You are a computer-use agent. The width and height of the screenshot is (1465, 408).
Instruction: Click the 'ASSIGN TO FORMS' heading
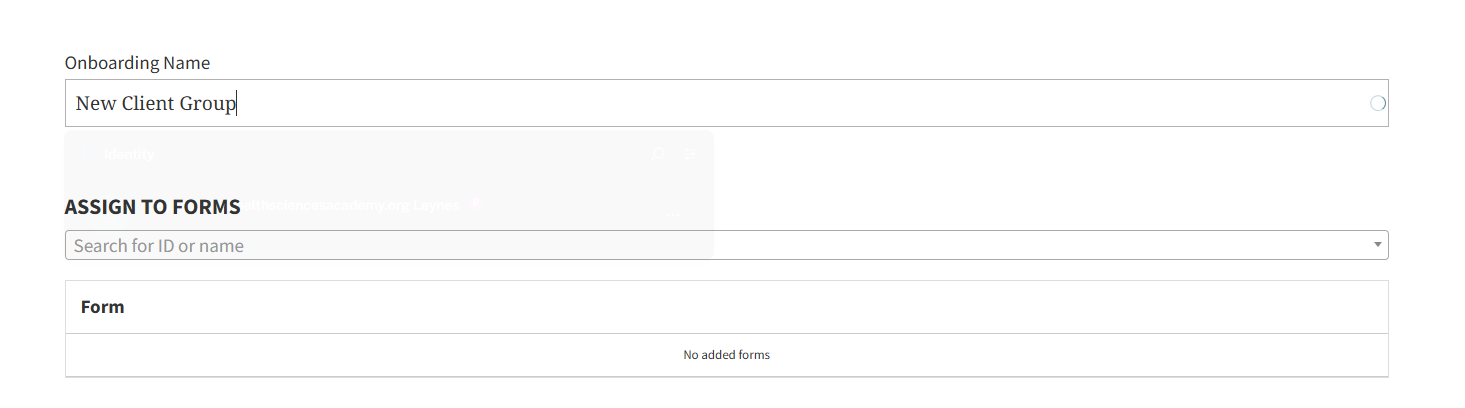[152, 207]
